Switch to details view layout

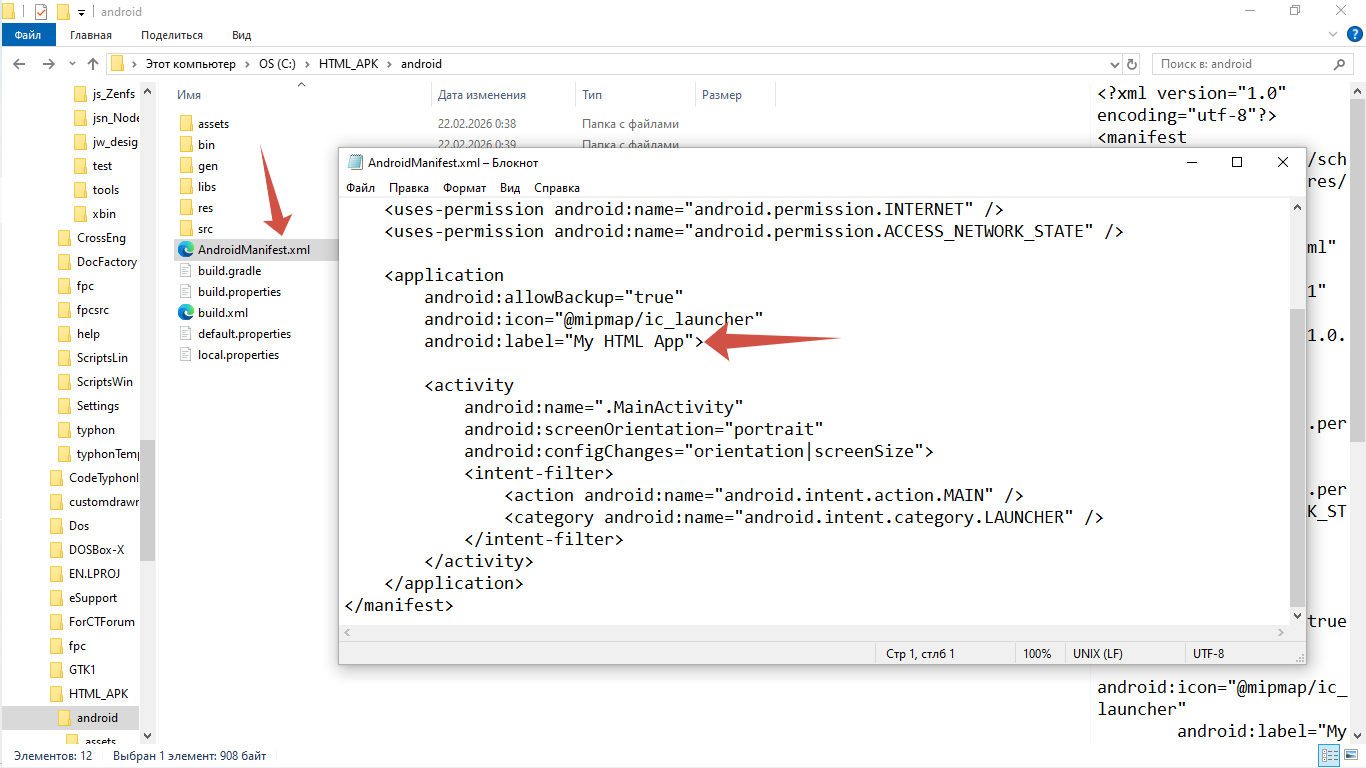pos(1330,756)
